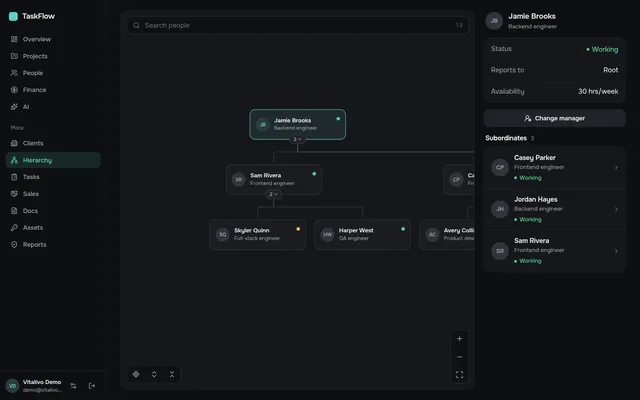Select the Skyler Quinn node
640x400 pixels.
[258, 235]
